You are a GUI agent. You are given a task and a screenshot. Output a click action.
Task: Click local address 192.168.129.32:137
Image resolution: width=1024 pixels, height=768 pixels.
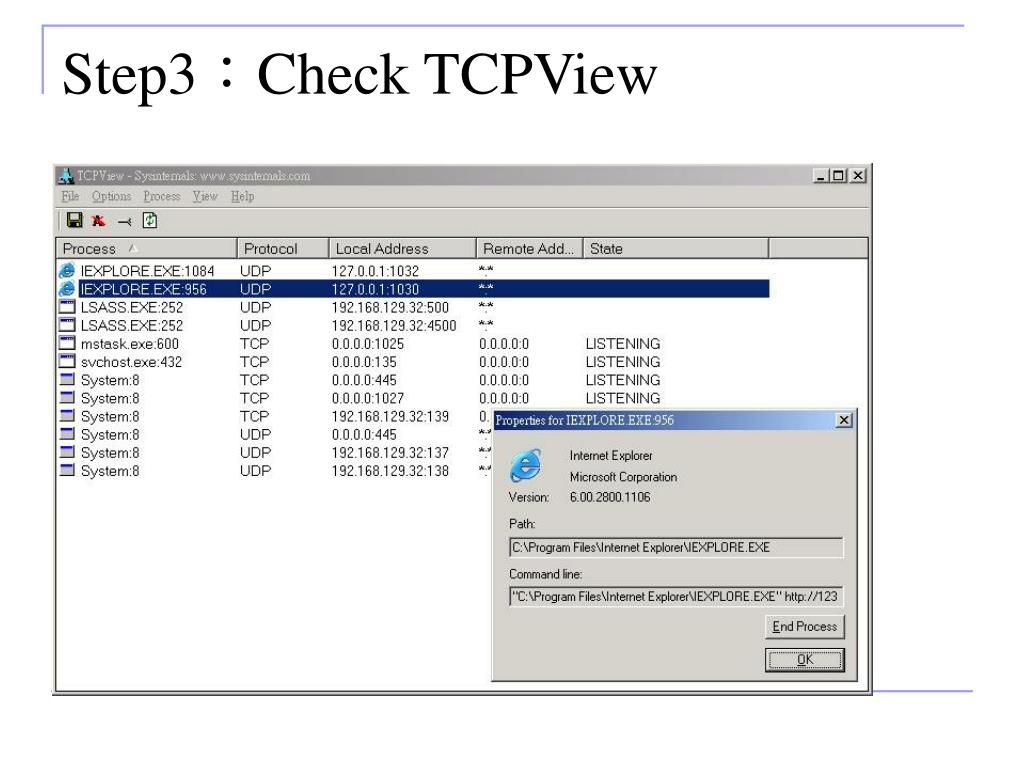click(390, 453)
